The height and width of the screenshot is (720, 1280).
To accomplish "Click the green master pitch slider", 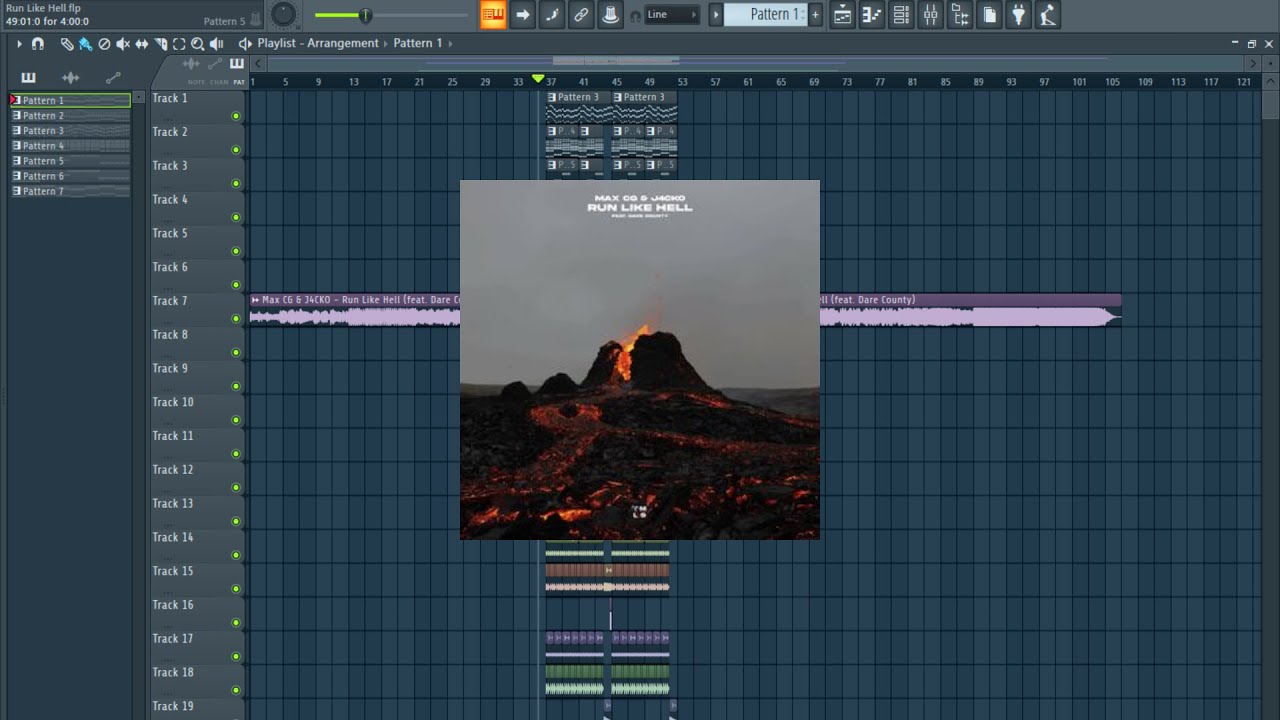I will pyautogui.click(x=391, y=15).
